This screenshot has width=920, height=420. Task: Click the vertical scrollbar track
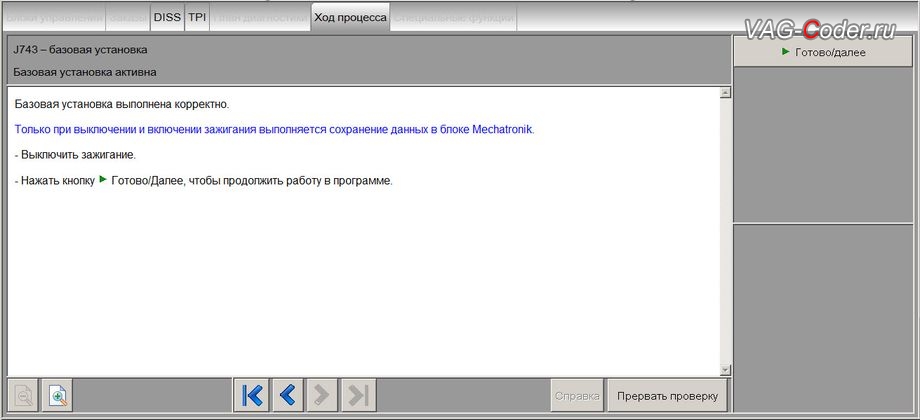click(725, 231)
